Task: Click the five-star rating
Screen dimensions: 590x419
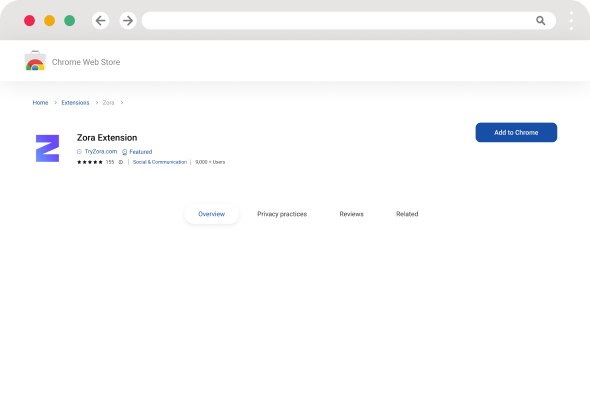Action: tap(90, 162)
